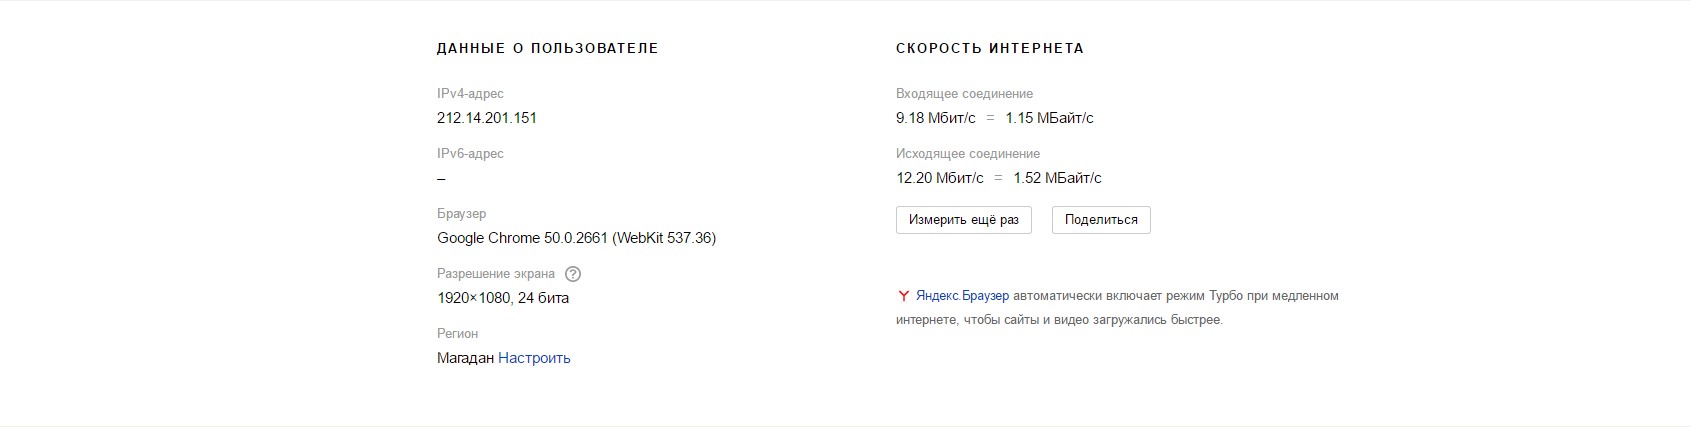Click the IPv4 address 212.14.201.151
The image size is (1691, 427).
[x=487, y=118]
